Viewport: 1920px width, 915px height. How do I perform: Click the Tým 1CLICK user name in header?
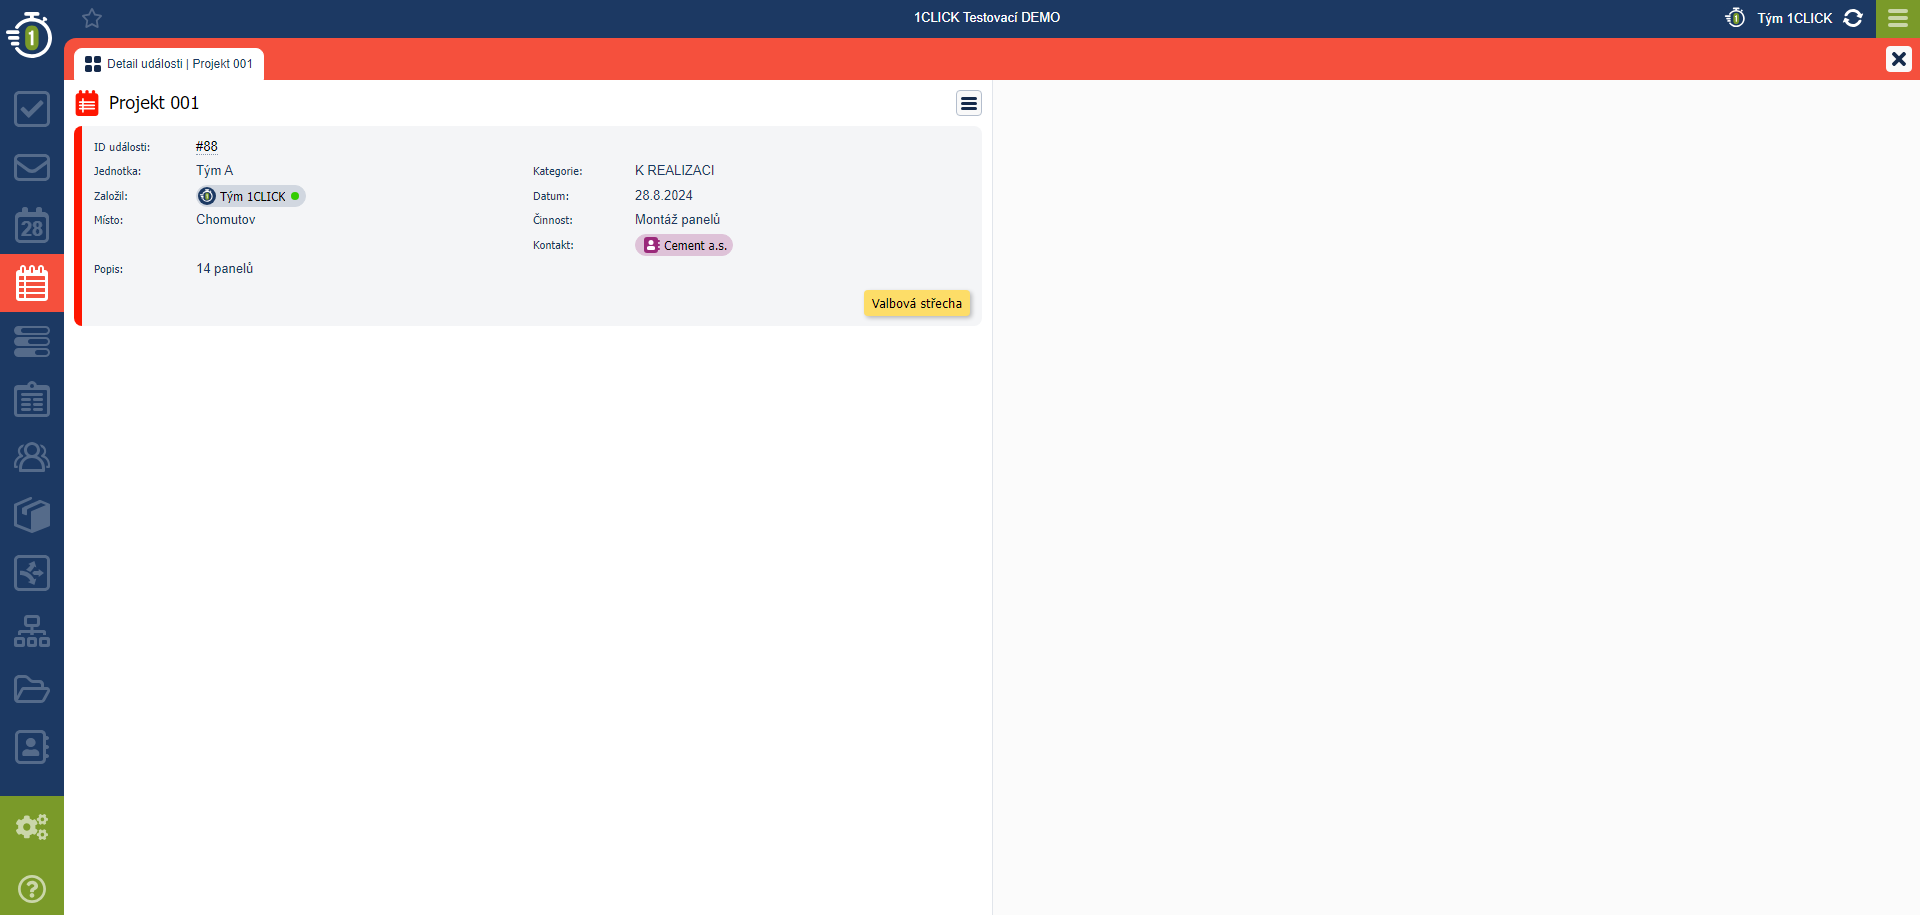(x=1795, y=18)
